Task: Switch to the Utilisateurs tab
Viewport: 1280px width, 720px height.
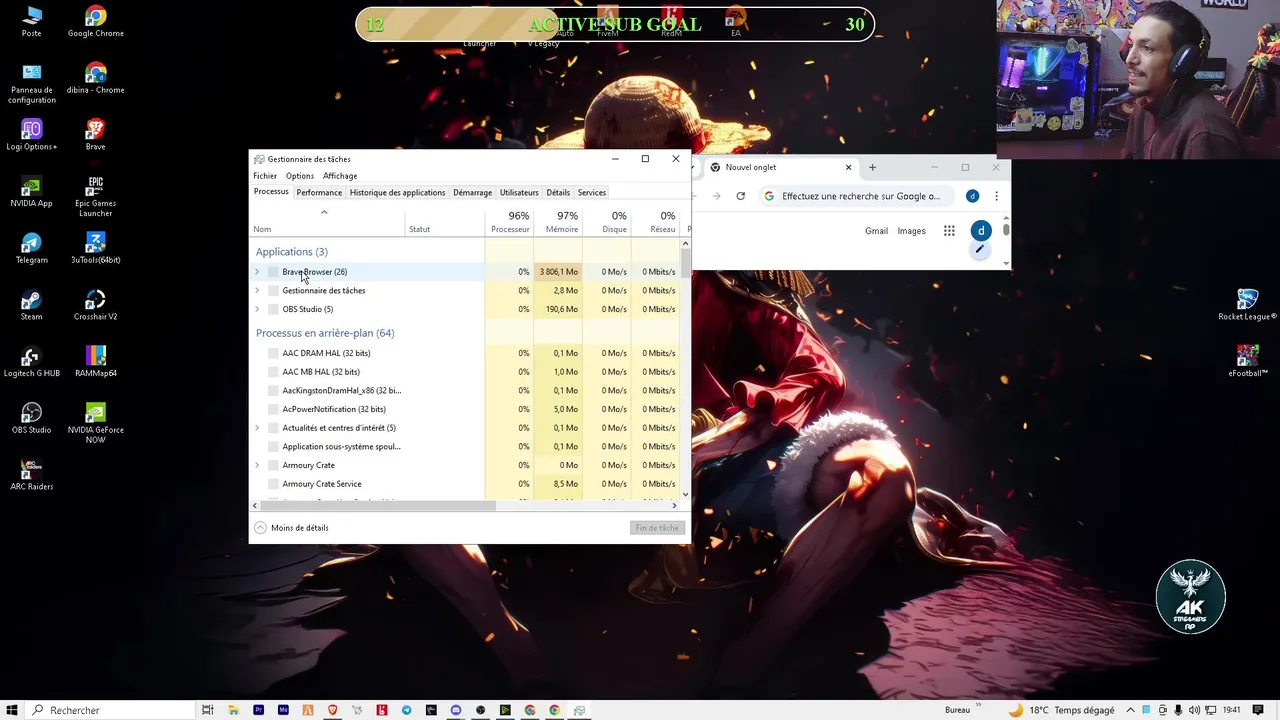Action: [x=519, y=193]
